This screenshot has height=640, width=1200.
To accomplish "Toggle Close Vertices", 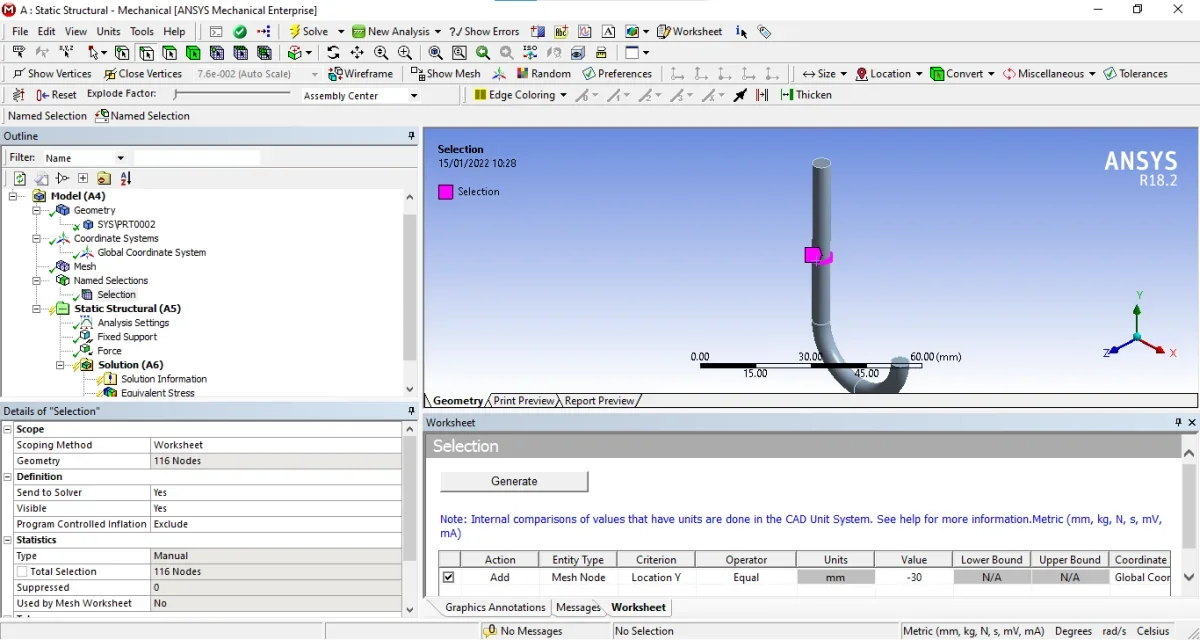I will click(x=141, y=74).
